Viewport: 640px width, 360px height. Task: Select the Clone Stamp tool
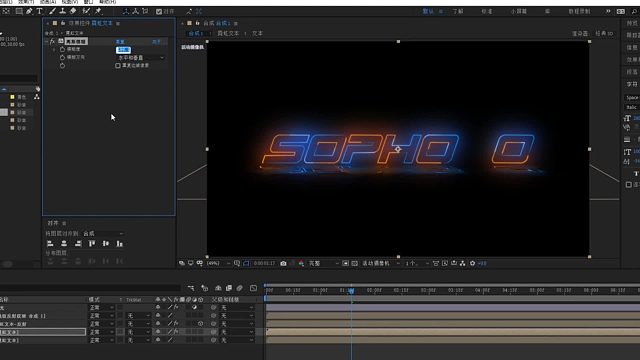62,11
